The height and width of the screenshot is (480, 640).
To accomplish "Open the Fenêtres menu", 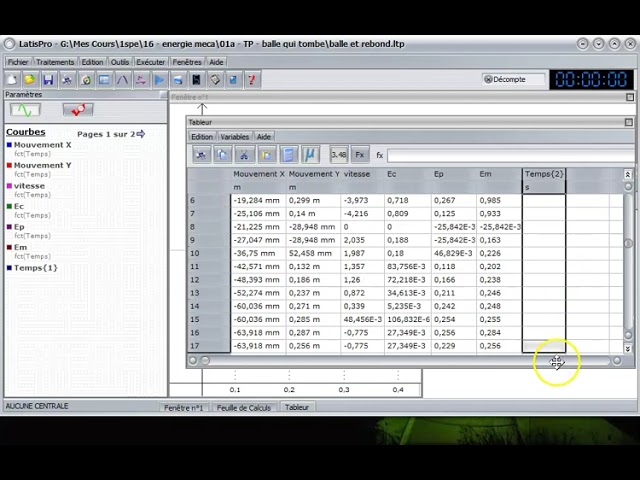I will 187,62.
